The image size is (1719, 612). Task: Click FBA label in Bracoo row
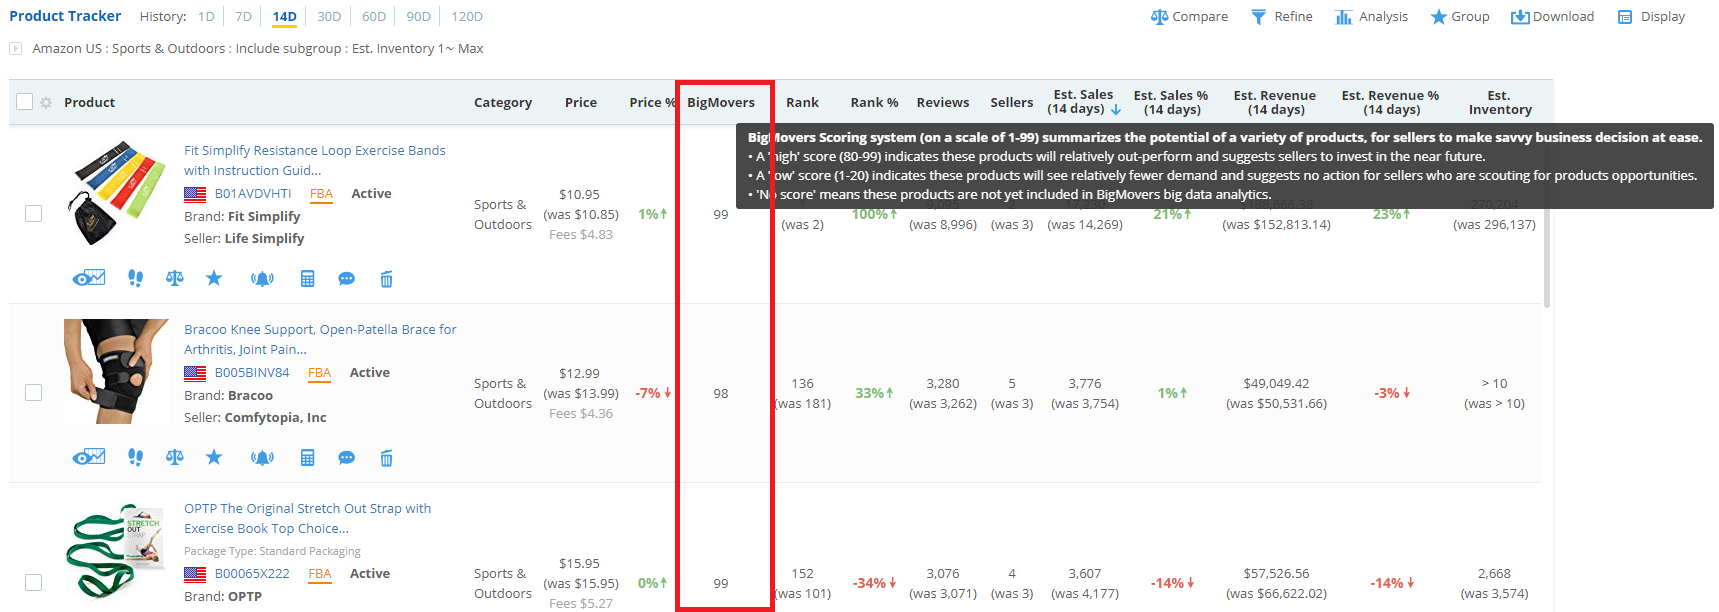pos(320,373)
